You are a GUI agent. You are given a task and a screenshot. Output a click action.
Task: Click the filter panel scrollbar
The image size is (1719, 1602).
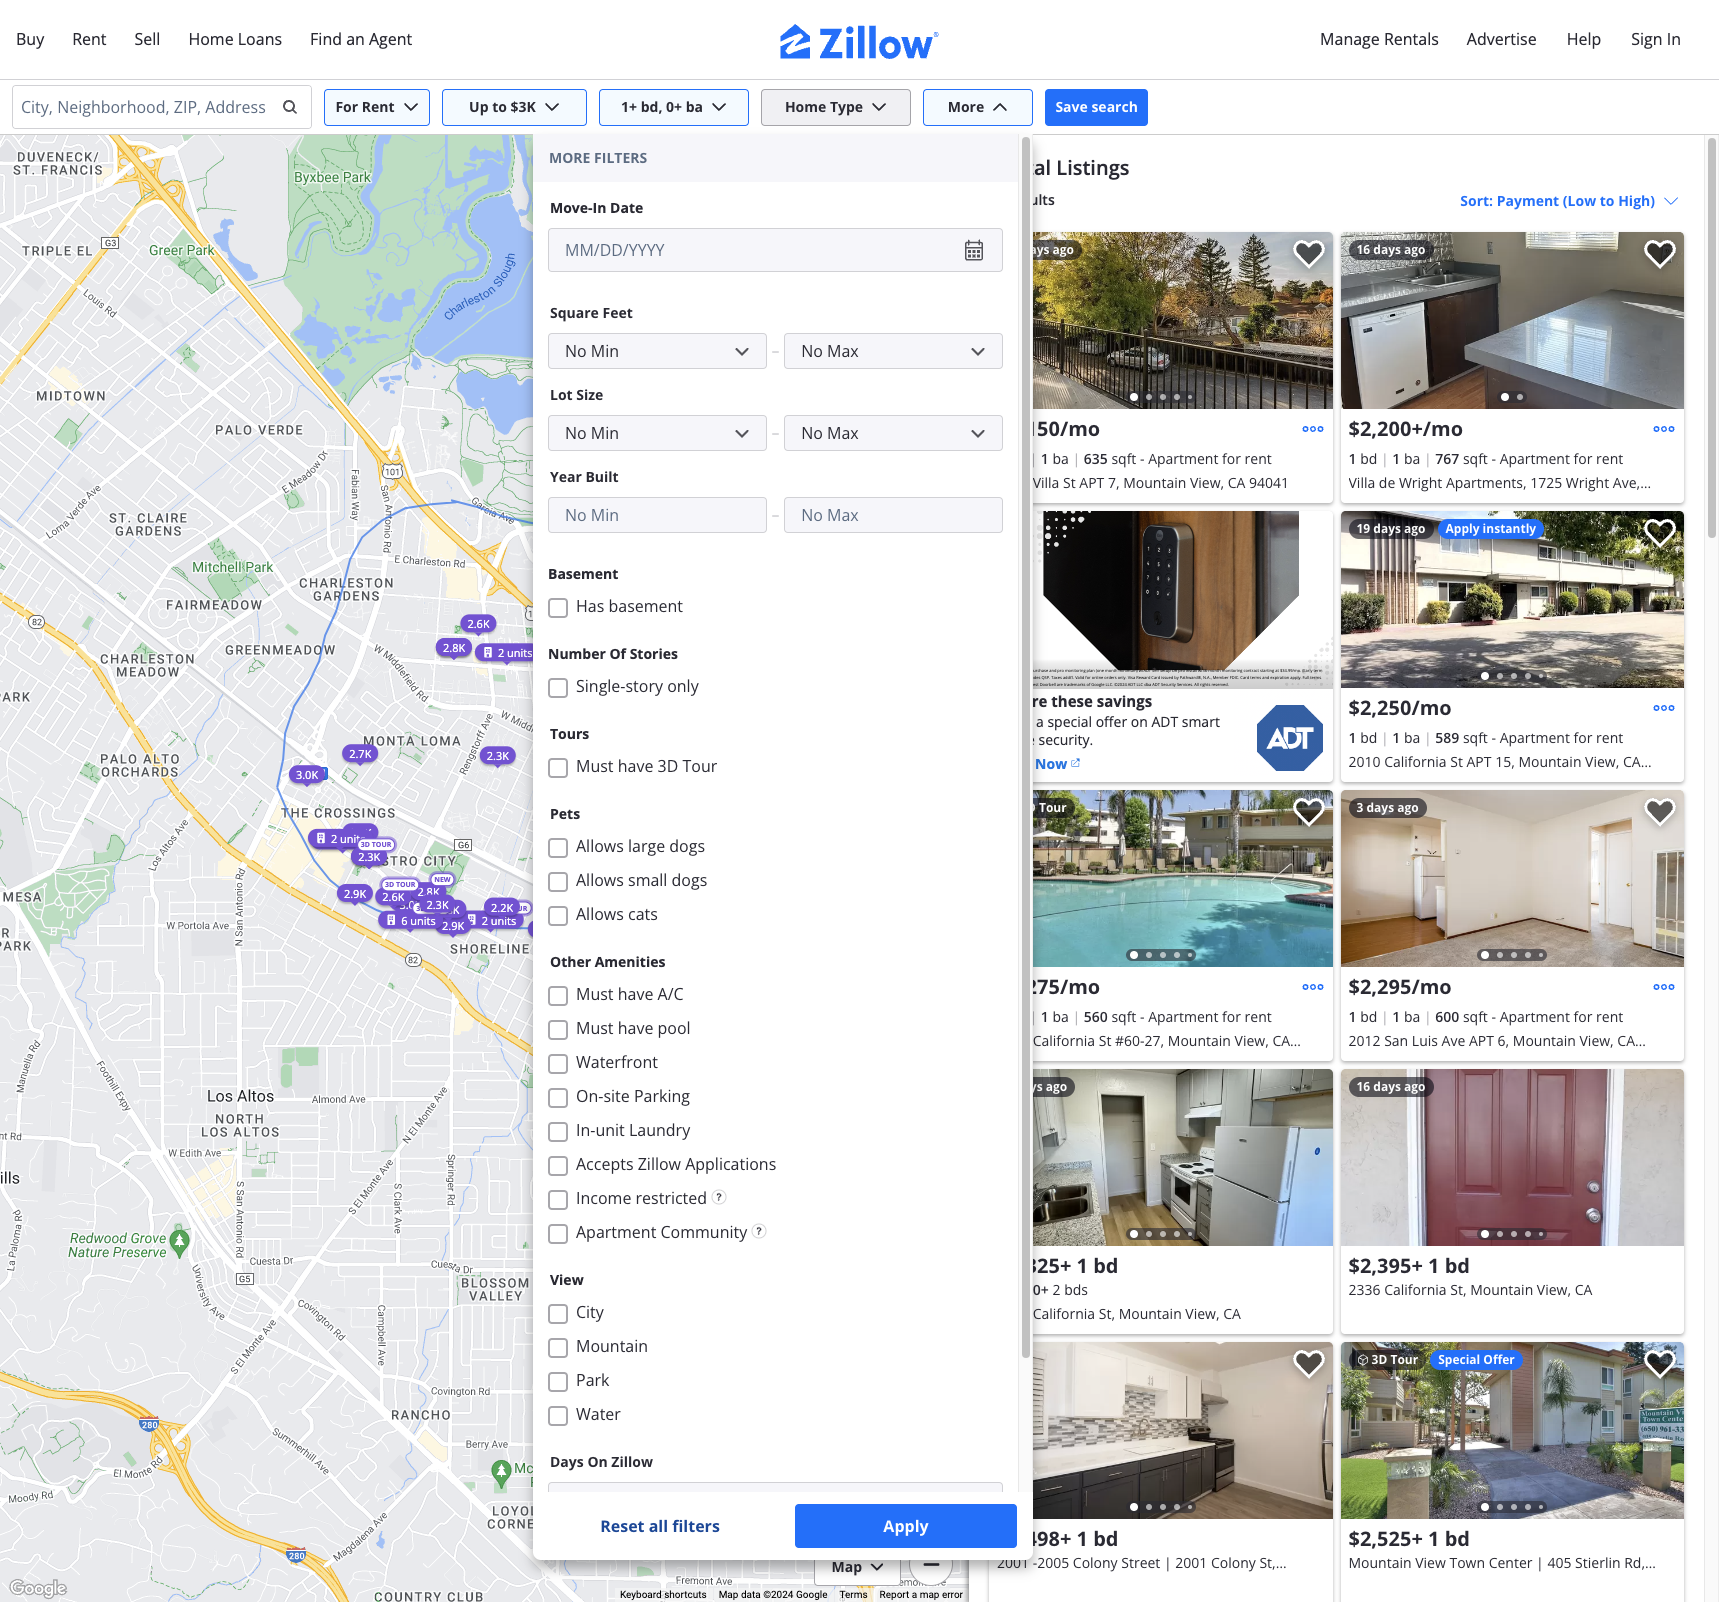coord(1025,748)
